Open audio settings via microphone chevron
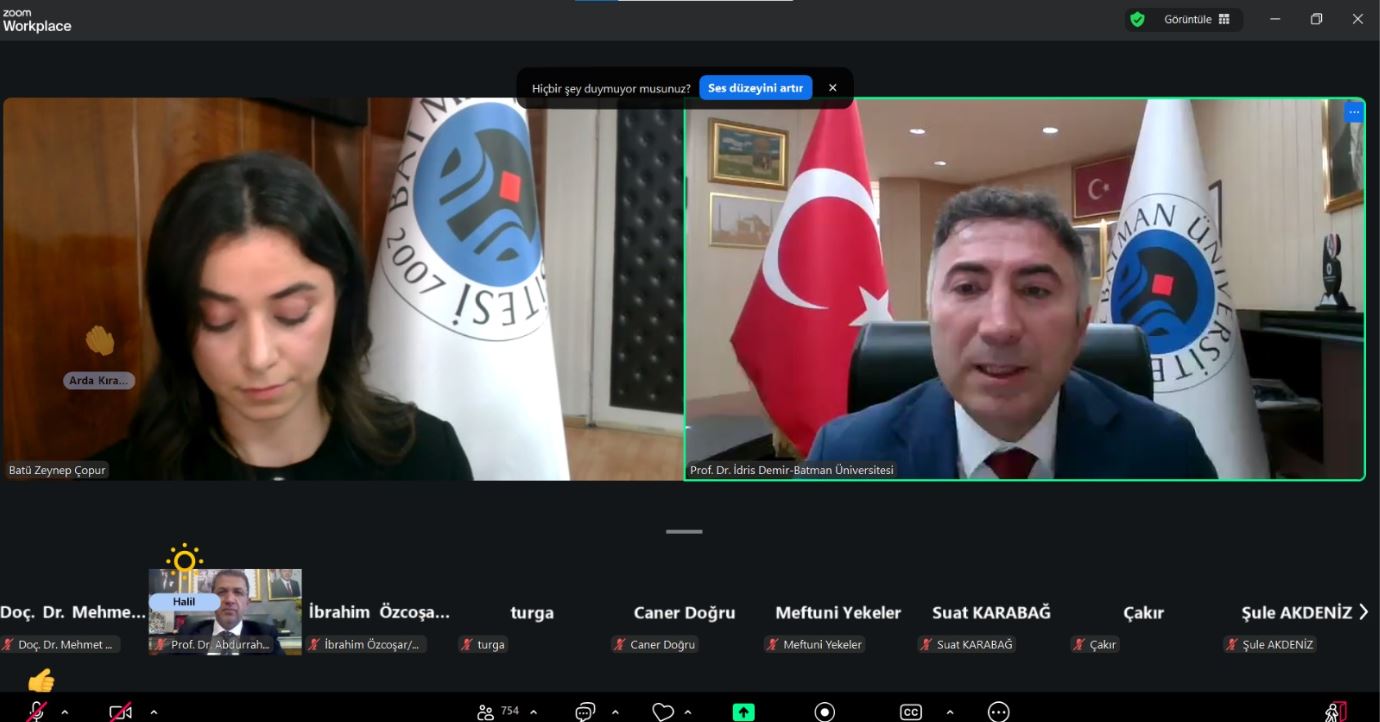Image resolution: width=1380 pixels, height=722 pixels. (65, 711)
